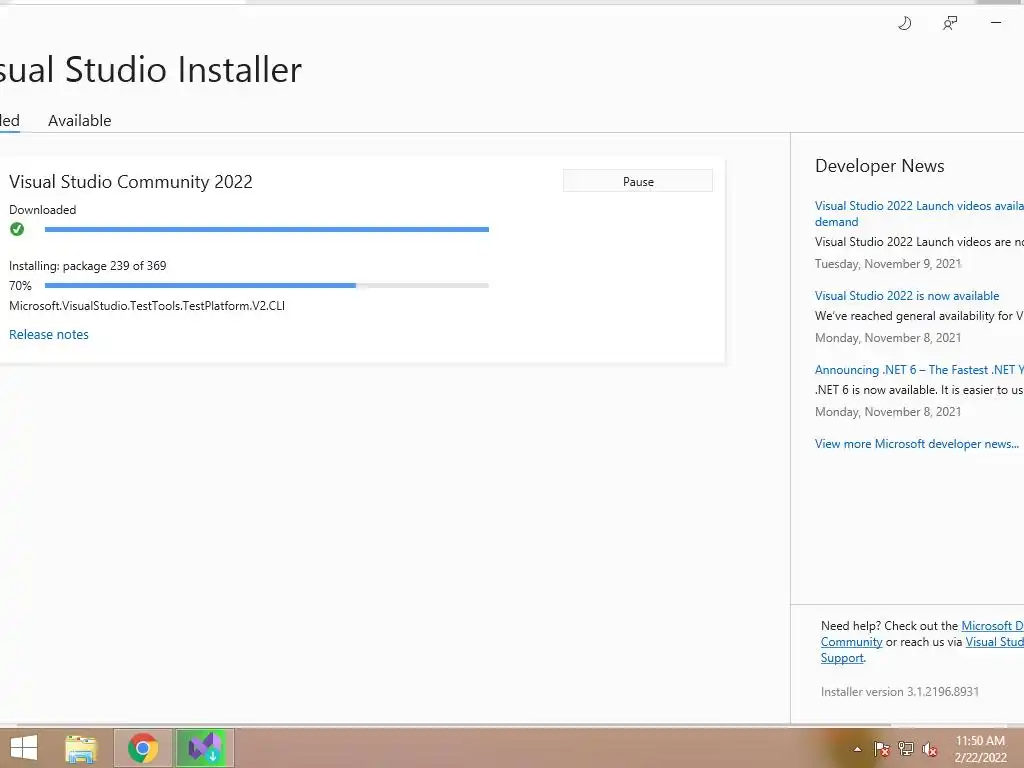Show hidden system tray icons
Viewport: 1024px width, 768px height.
coord(857,750)
